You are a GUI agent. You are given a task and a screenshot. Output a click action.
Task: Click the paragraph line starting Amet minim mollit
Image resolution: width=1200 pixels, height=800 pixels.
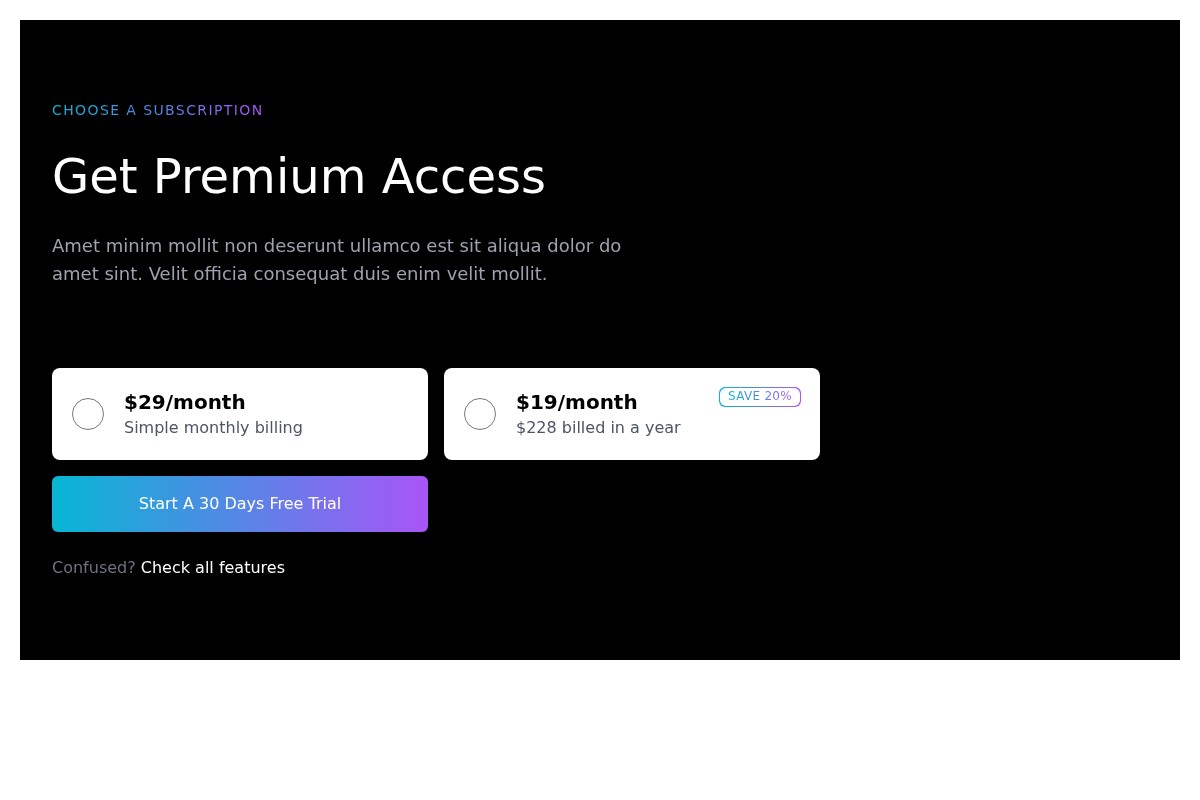(336, 246)
